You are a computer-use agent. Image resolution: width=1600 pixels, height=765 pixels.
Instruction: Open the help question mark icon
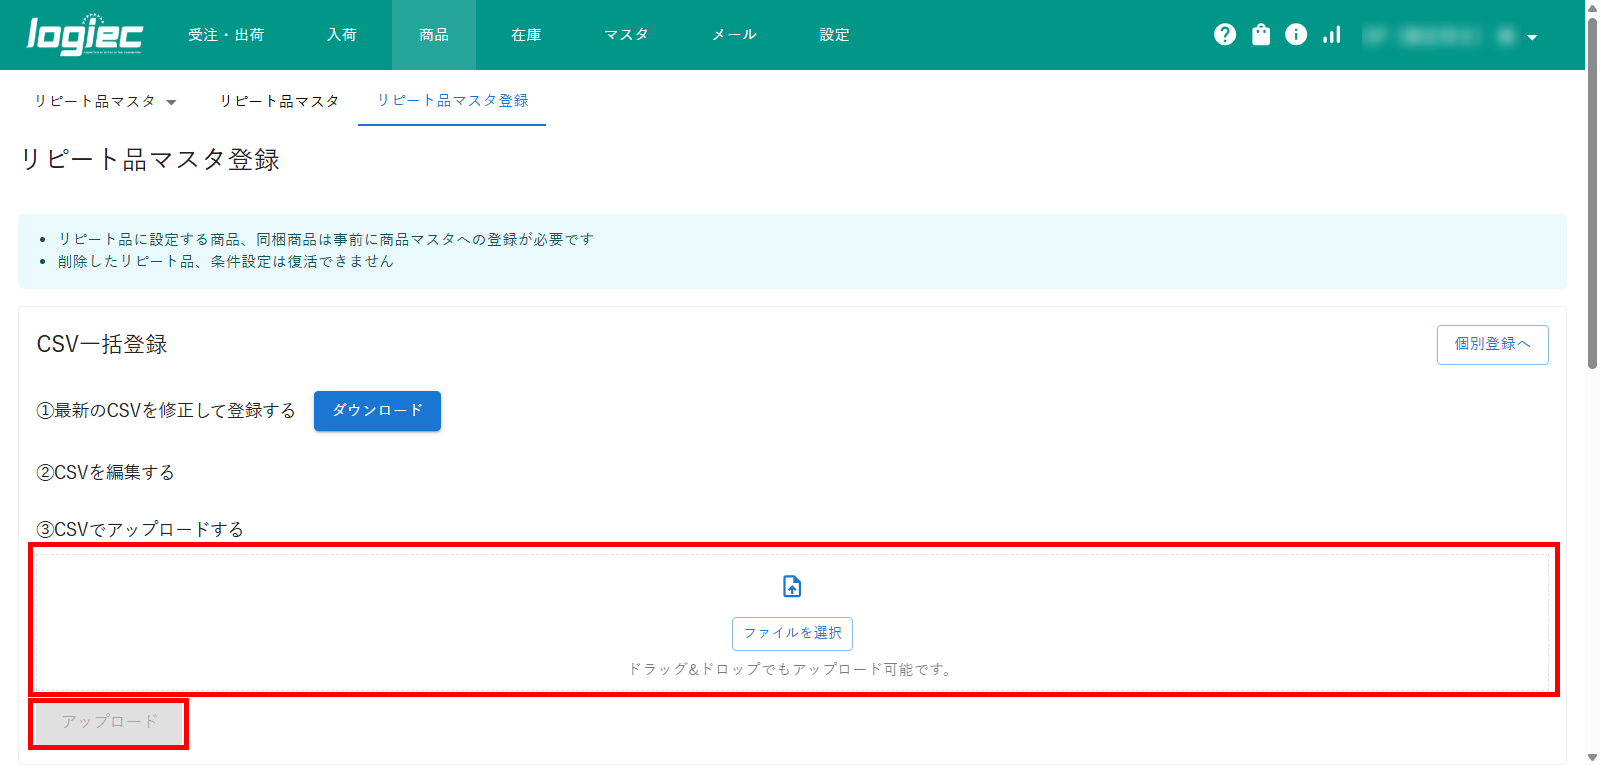coord(1225,35)
